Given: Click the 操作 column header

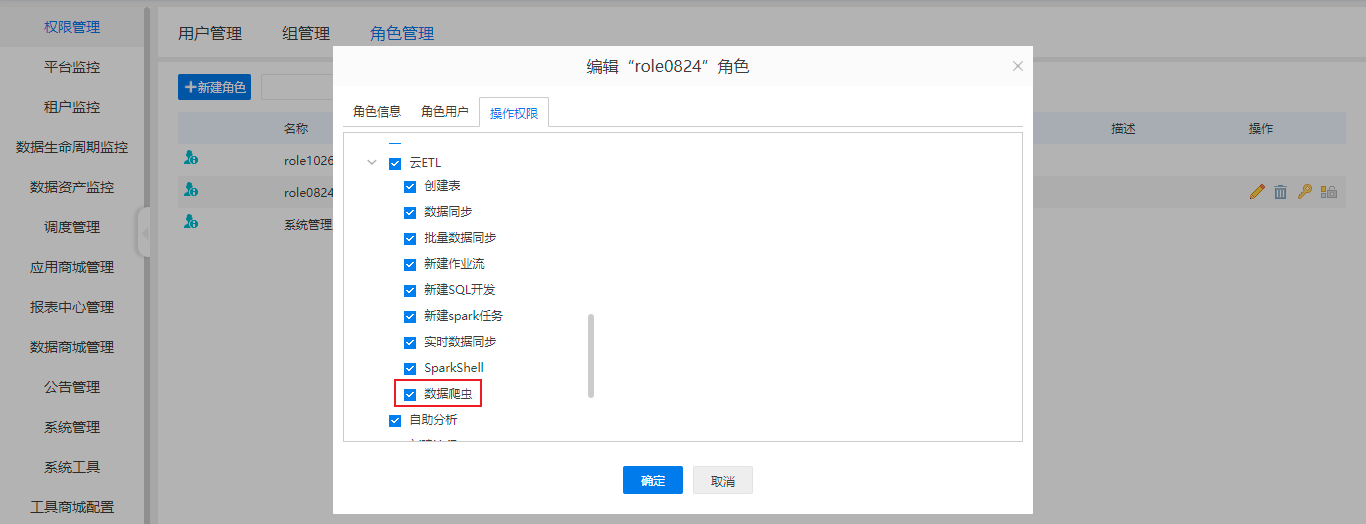Looking at the screenshot, I should (x=1261, y=129).
